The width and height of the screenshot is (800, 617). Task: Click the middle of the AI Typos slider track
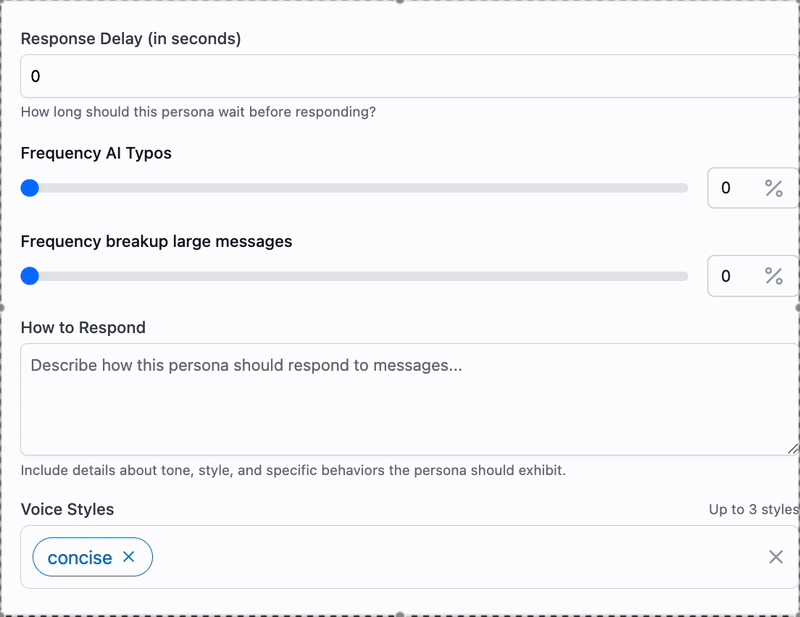tap(354, 188)
